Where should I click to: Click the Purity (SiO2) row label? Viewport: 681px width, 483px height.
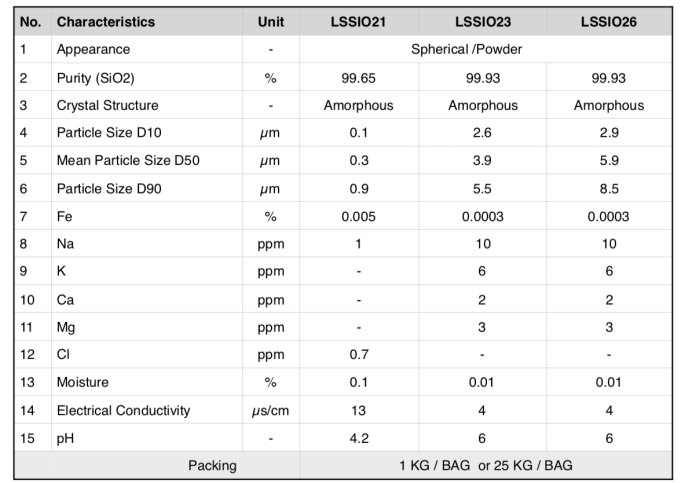coord(98,77)
